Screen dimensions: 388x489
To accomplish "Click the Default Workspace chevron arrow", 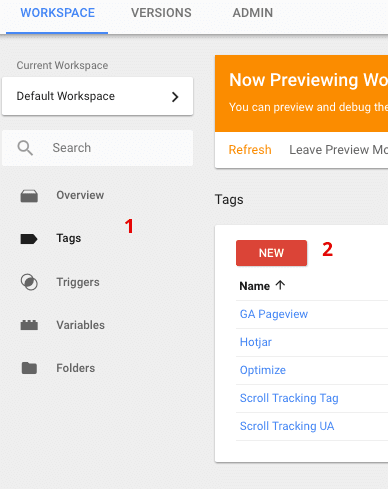I will (x=175, y=97).
